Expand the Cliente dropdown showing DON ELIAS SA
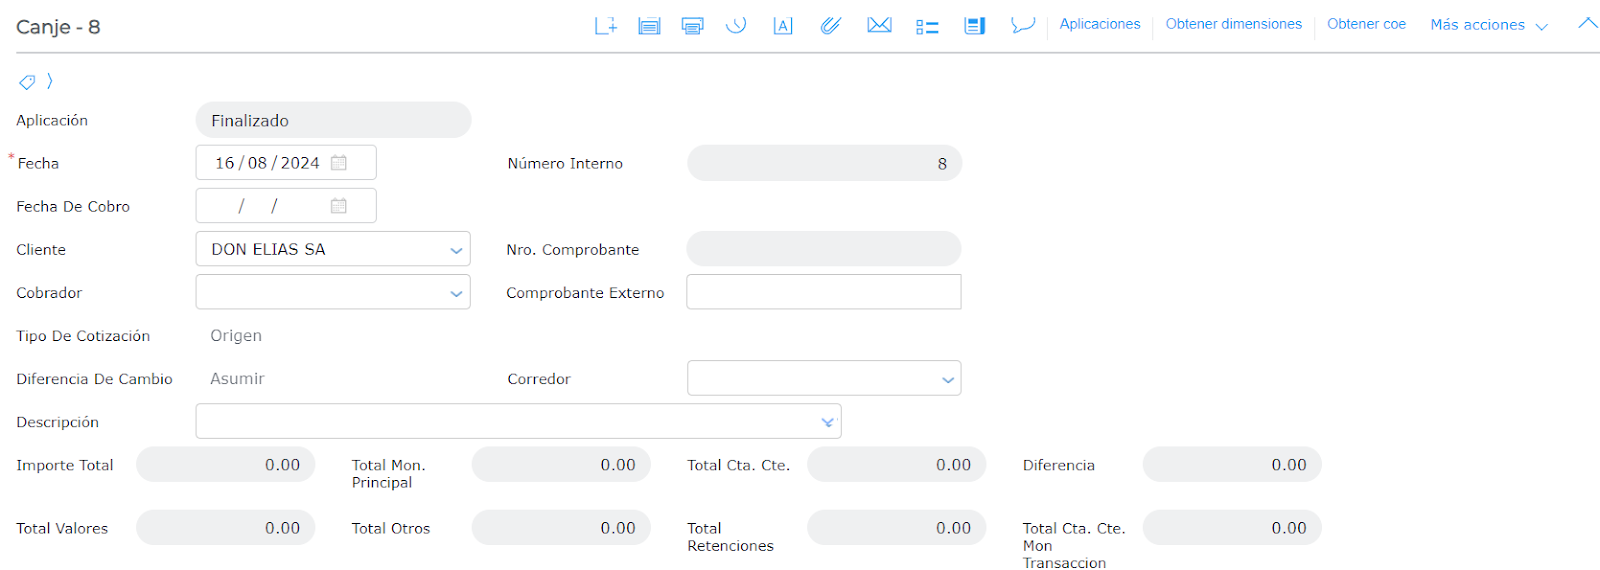 [456, 250]
